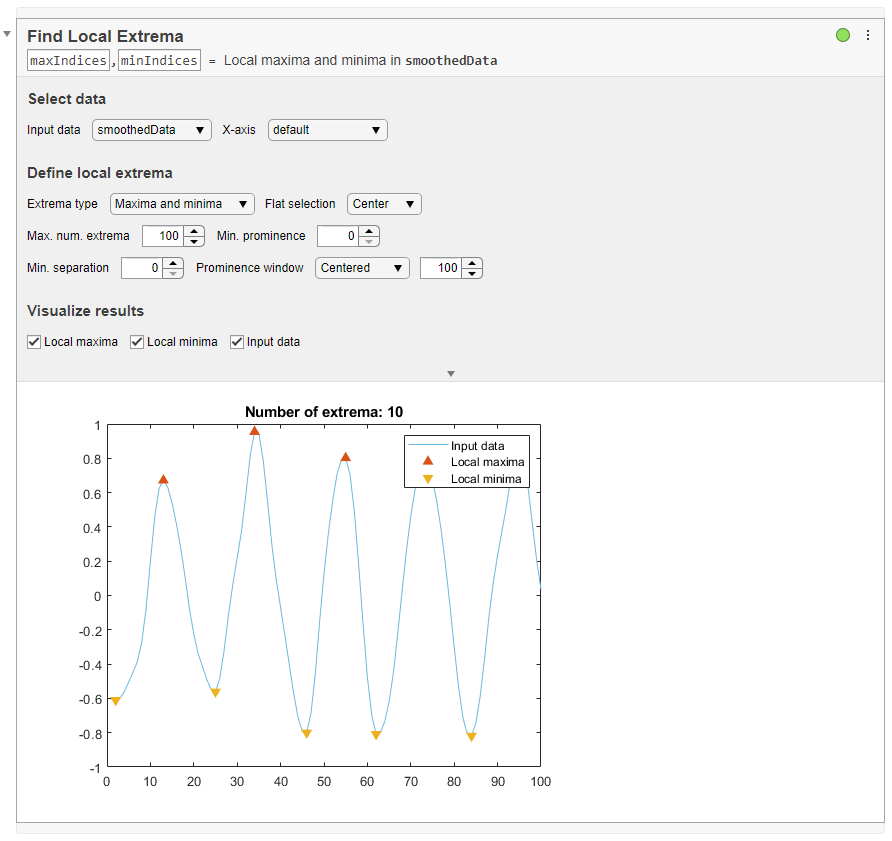This screenshot has width=892, height=841.
Task: Increase Min. separation using the up arrow
Action: tap(172, 263)
